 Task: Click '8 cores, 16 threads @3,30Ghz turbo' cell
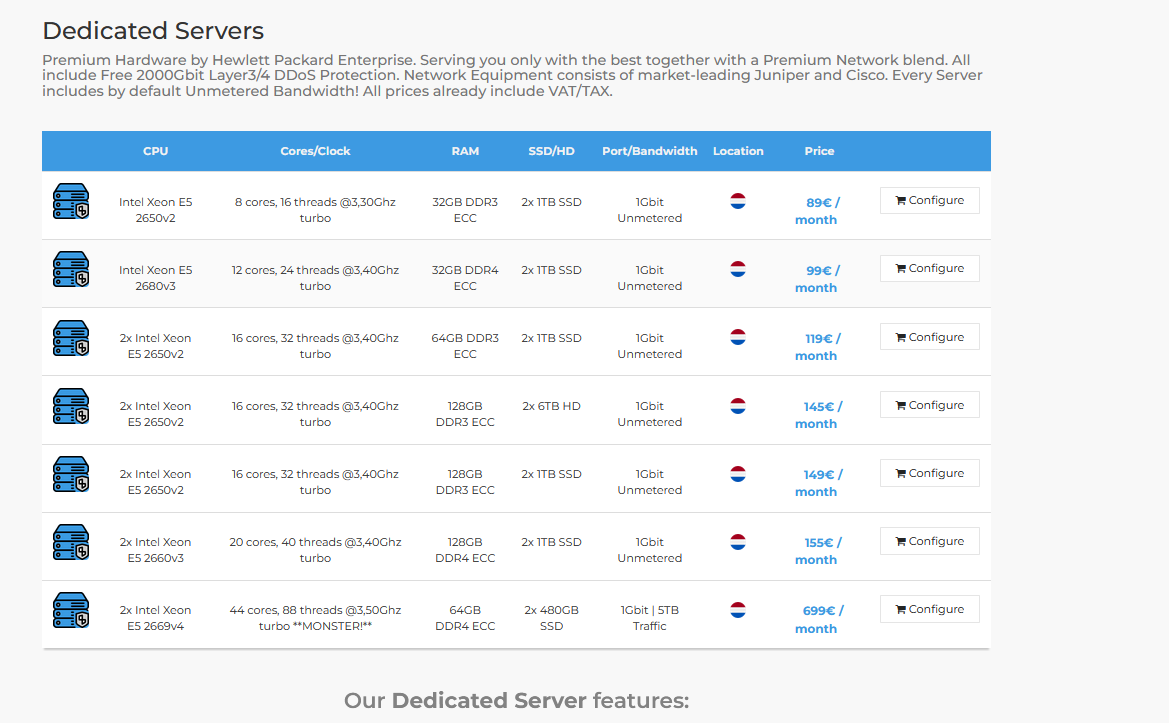pos(315,210)
